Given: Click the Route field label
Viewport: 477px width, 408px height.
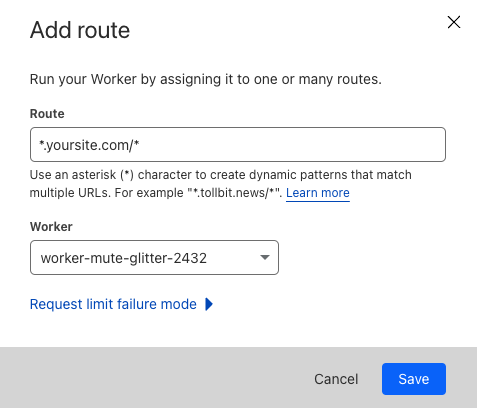Looking at the screenshot, I should 47,114.
